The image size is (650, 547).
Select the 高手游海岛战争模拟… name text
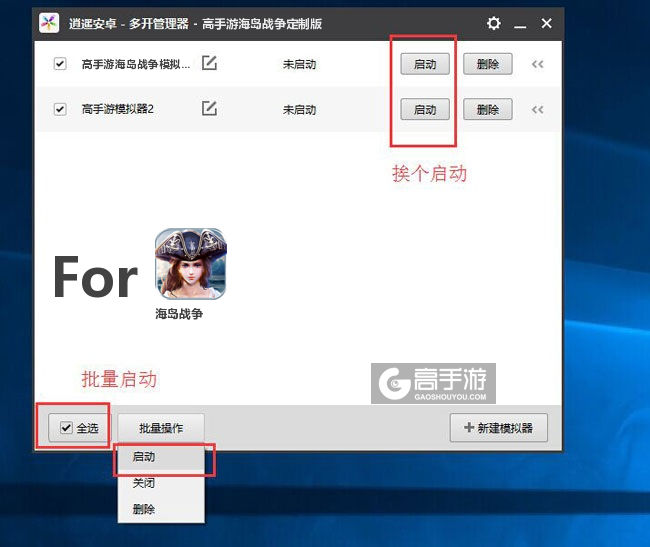[136, 65]
